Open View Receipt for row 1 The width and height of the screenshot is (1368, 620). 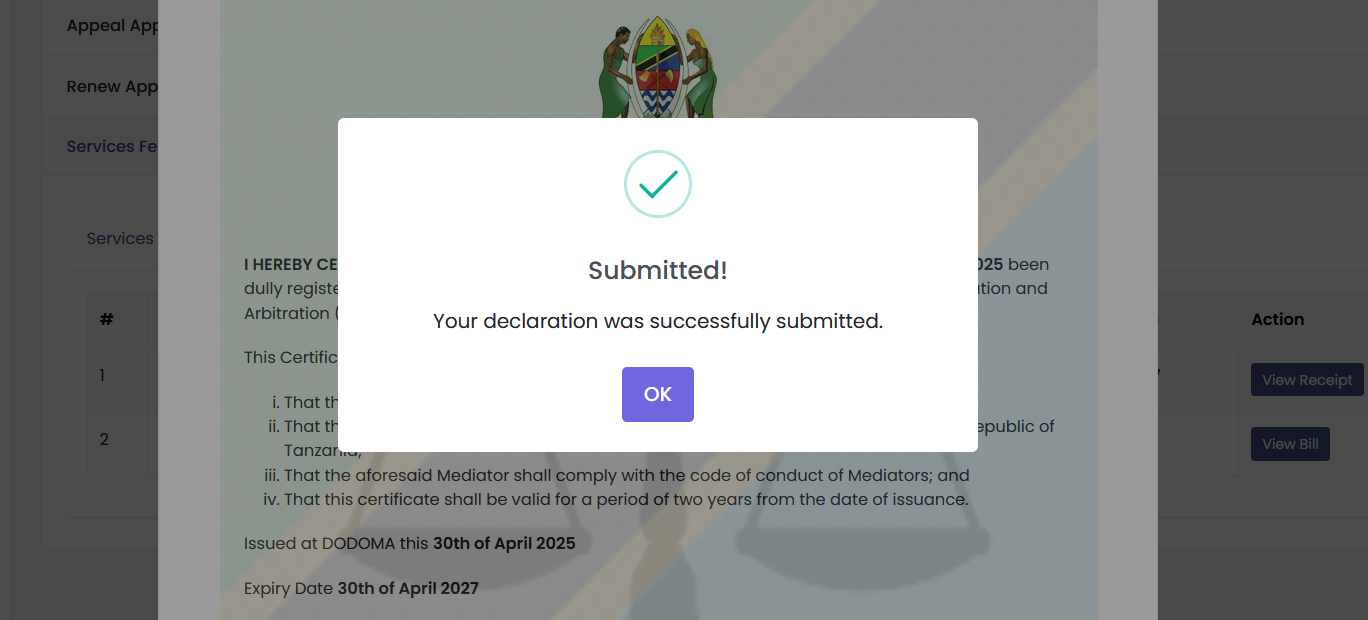[x=1306, y=380]
